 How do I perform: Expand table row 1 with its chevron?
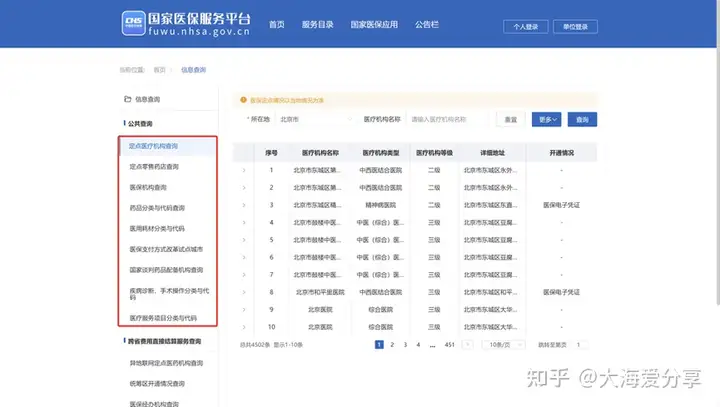tap(244, 170)
